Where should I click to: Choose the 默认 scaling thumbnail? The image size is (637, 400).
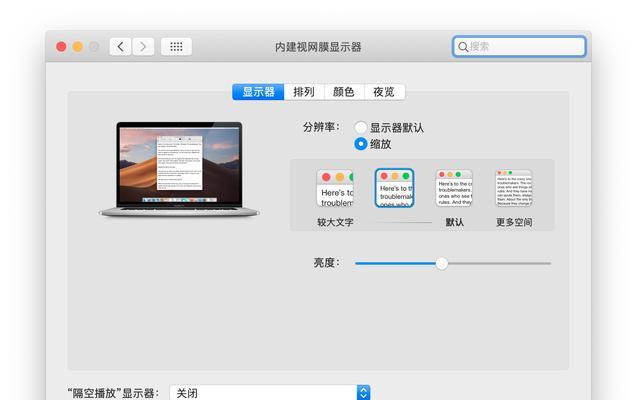(454, 188)
